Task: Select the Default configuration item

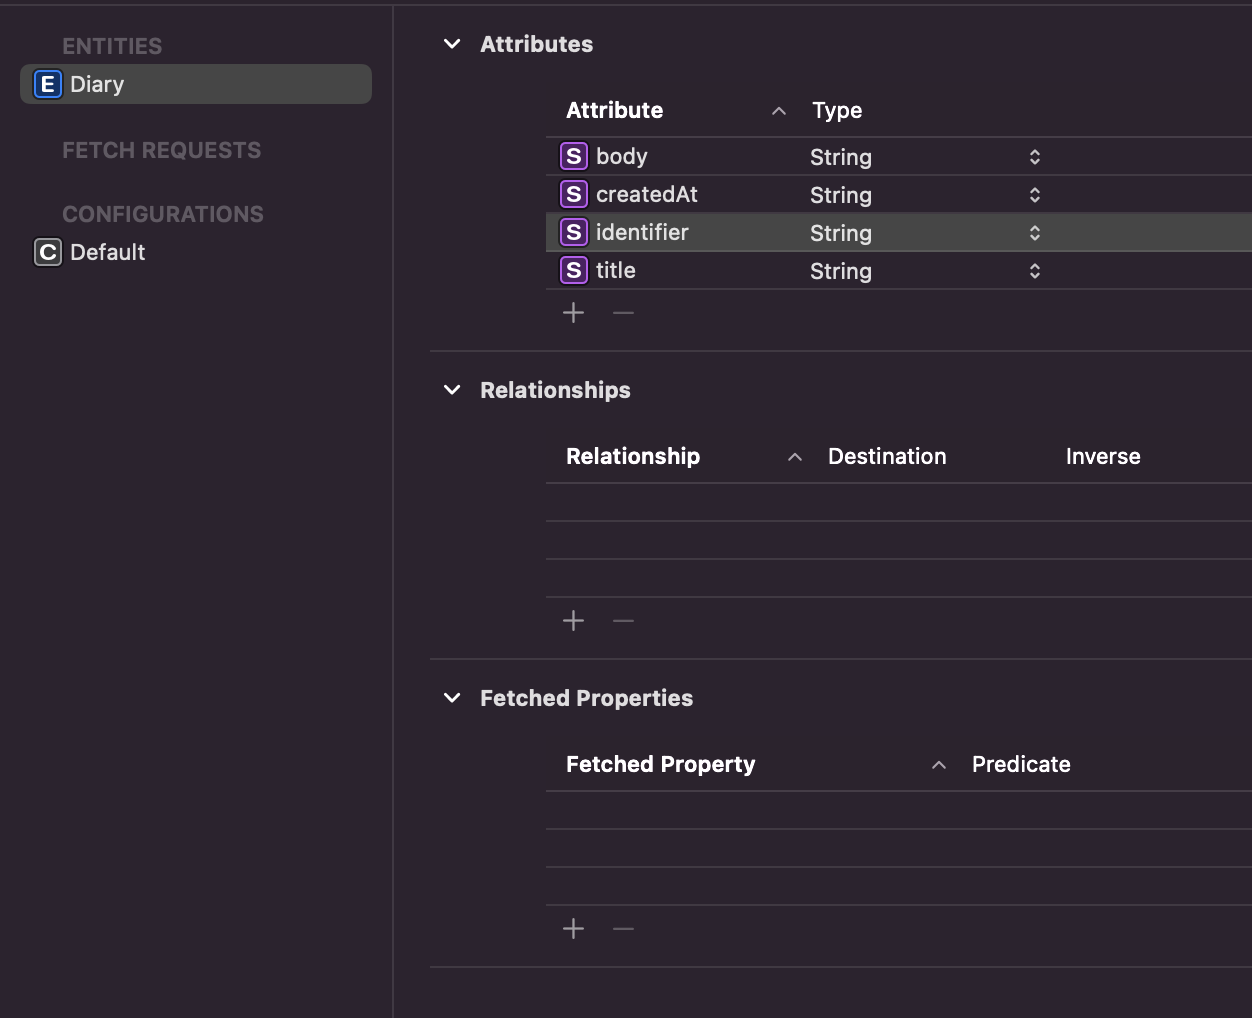Action: tap(107, 253)
